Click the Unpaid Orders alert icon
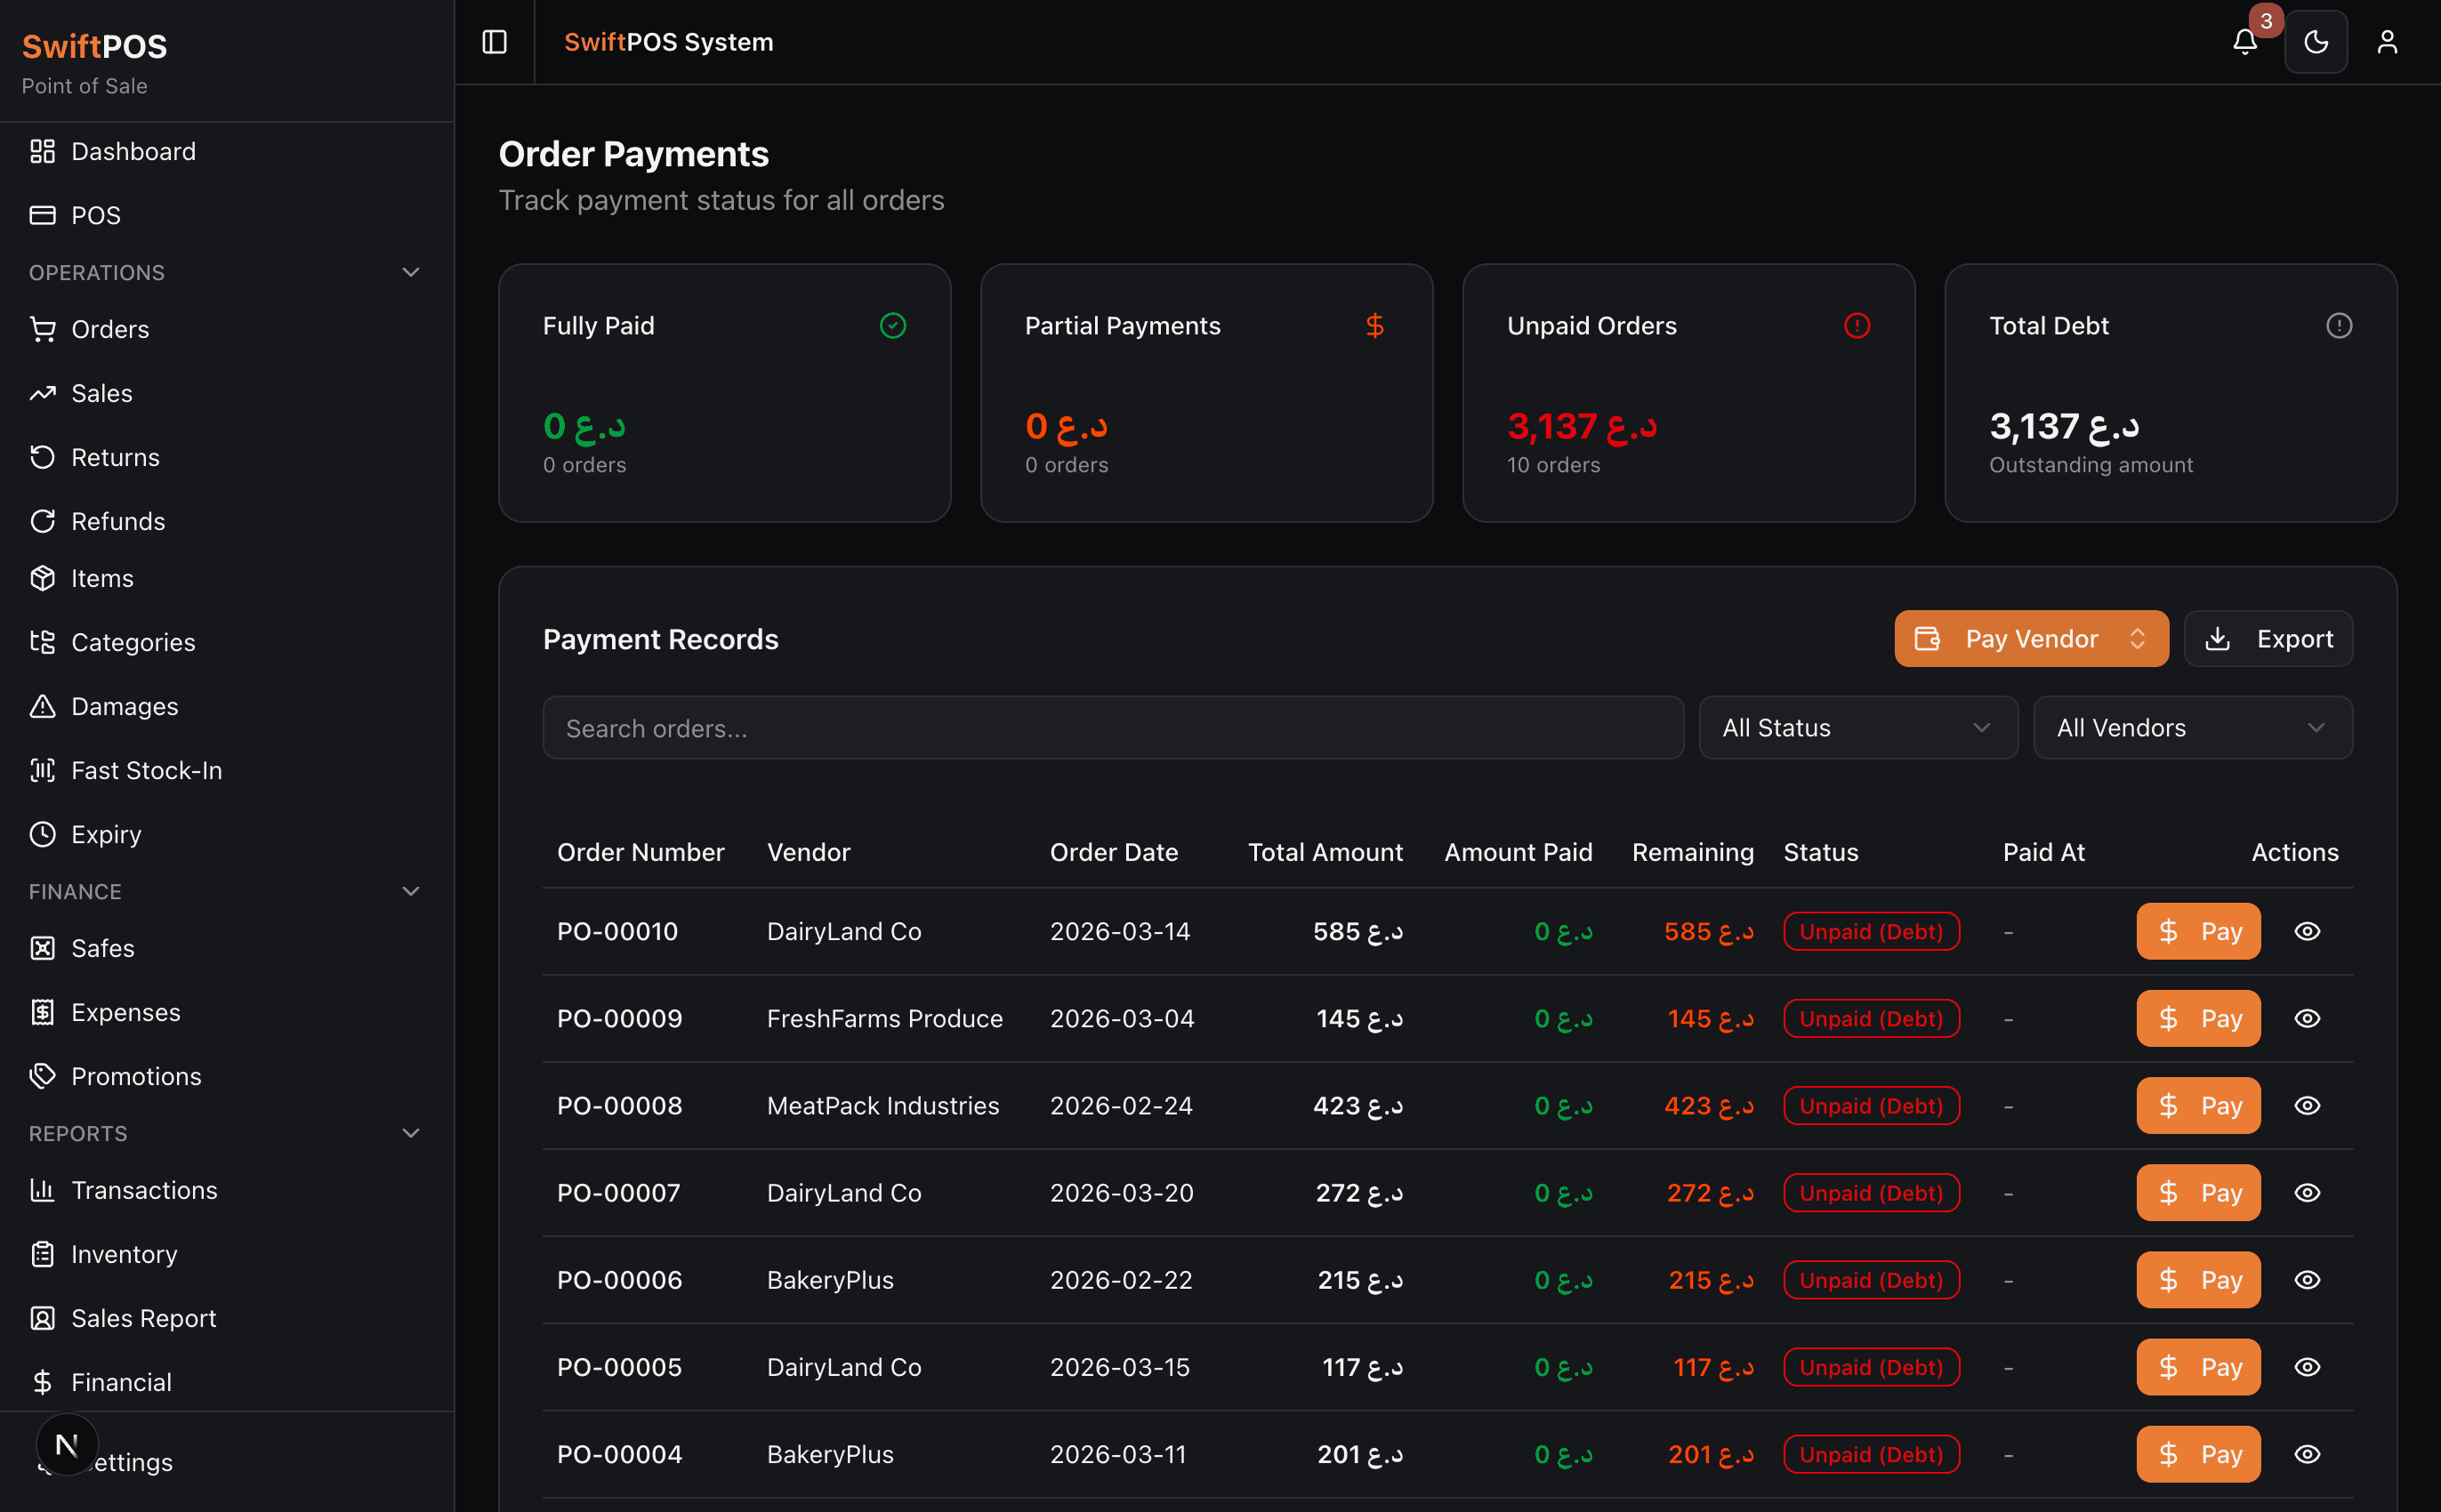The width and height of the screenshot is (2441, 1512). tap(1856, 325)
